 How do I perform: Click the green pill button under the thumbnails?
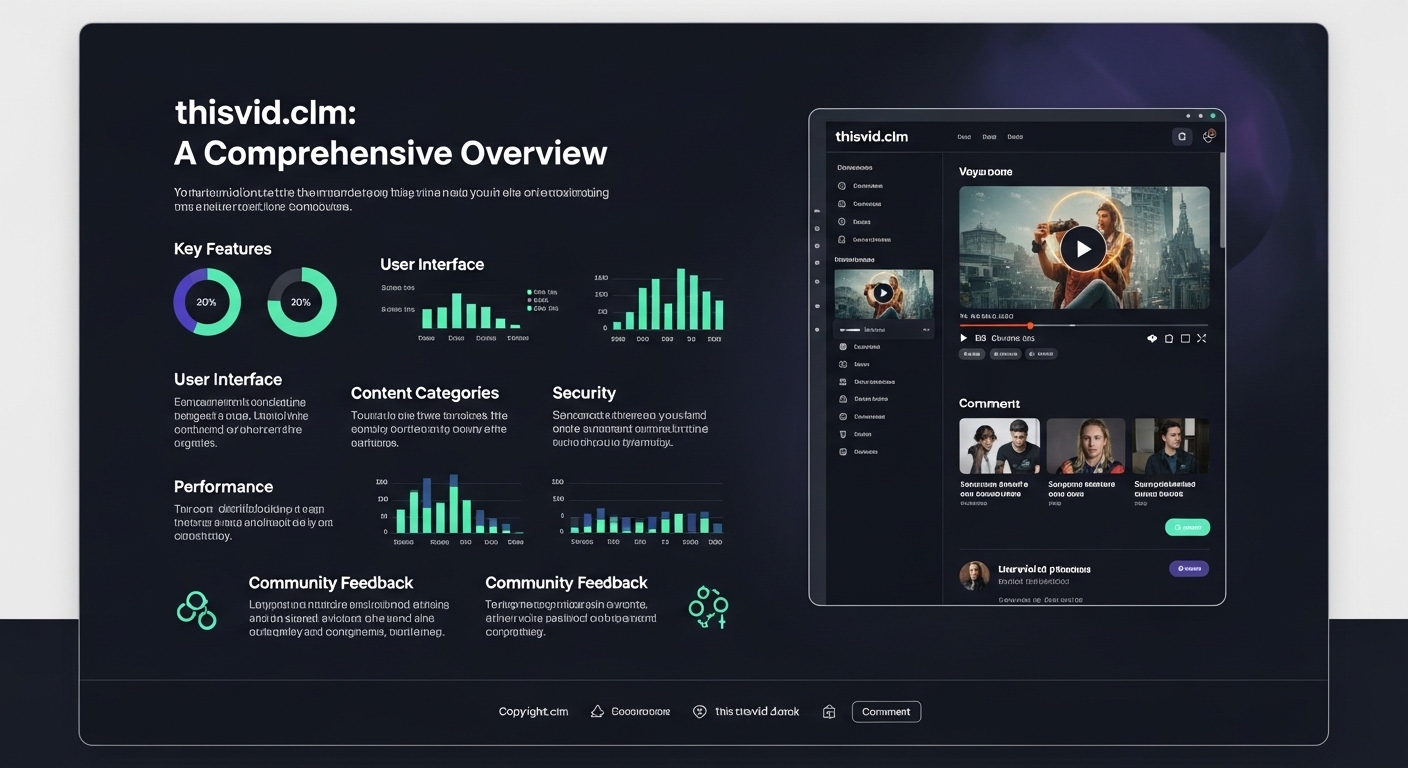(x=1187, y=527)
